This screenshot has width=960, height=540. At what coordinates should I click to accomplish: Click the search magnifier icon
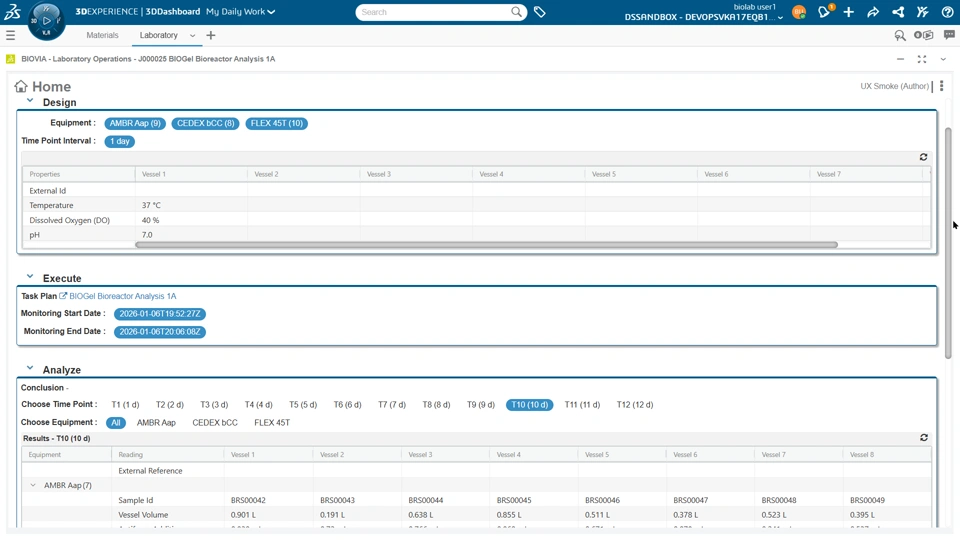coord(516,12)
